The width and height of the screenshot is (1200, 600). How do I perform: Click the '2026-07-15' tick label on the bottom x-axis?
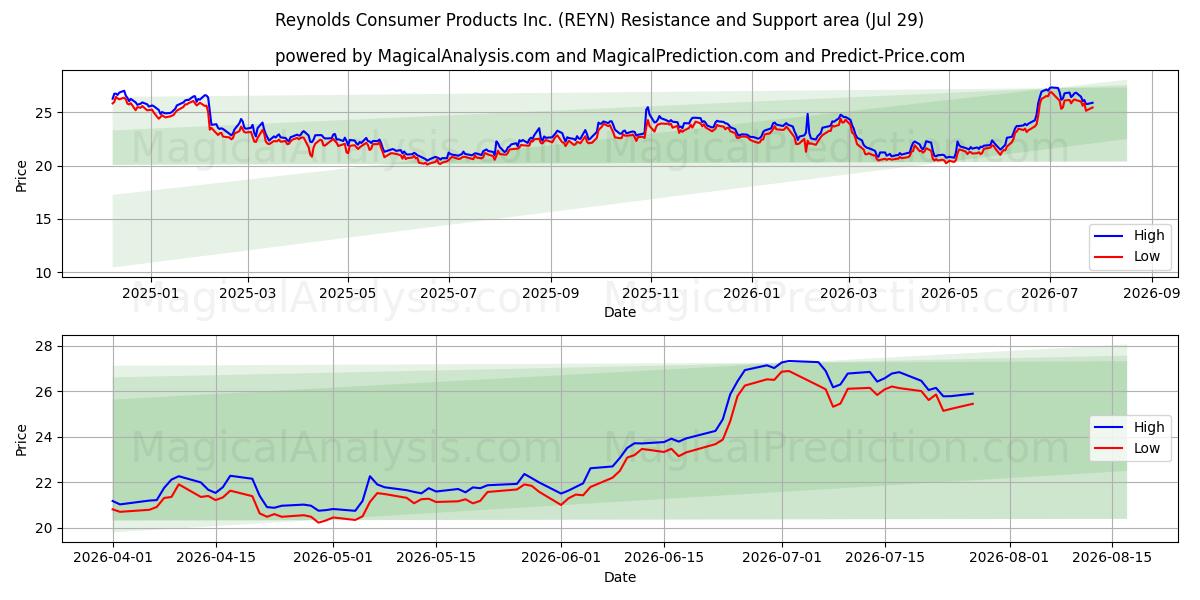(x=885, y=559)
